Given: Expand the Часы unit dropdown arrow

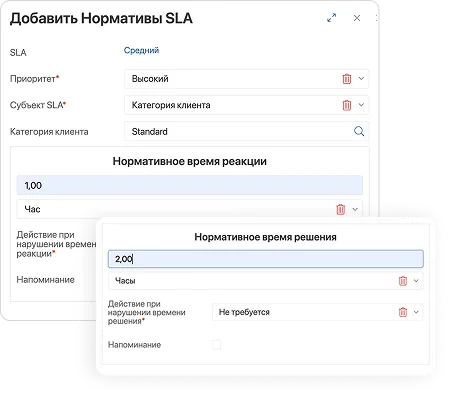Looking at the screenshot, I should tap(416, 281).
